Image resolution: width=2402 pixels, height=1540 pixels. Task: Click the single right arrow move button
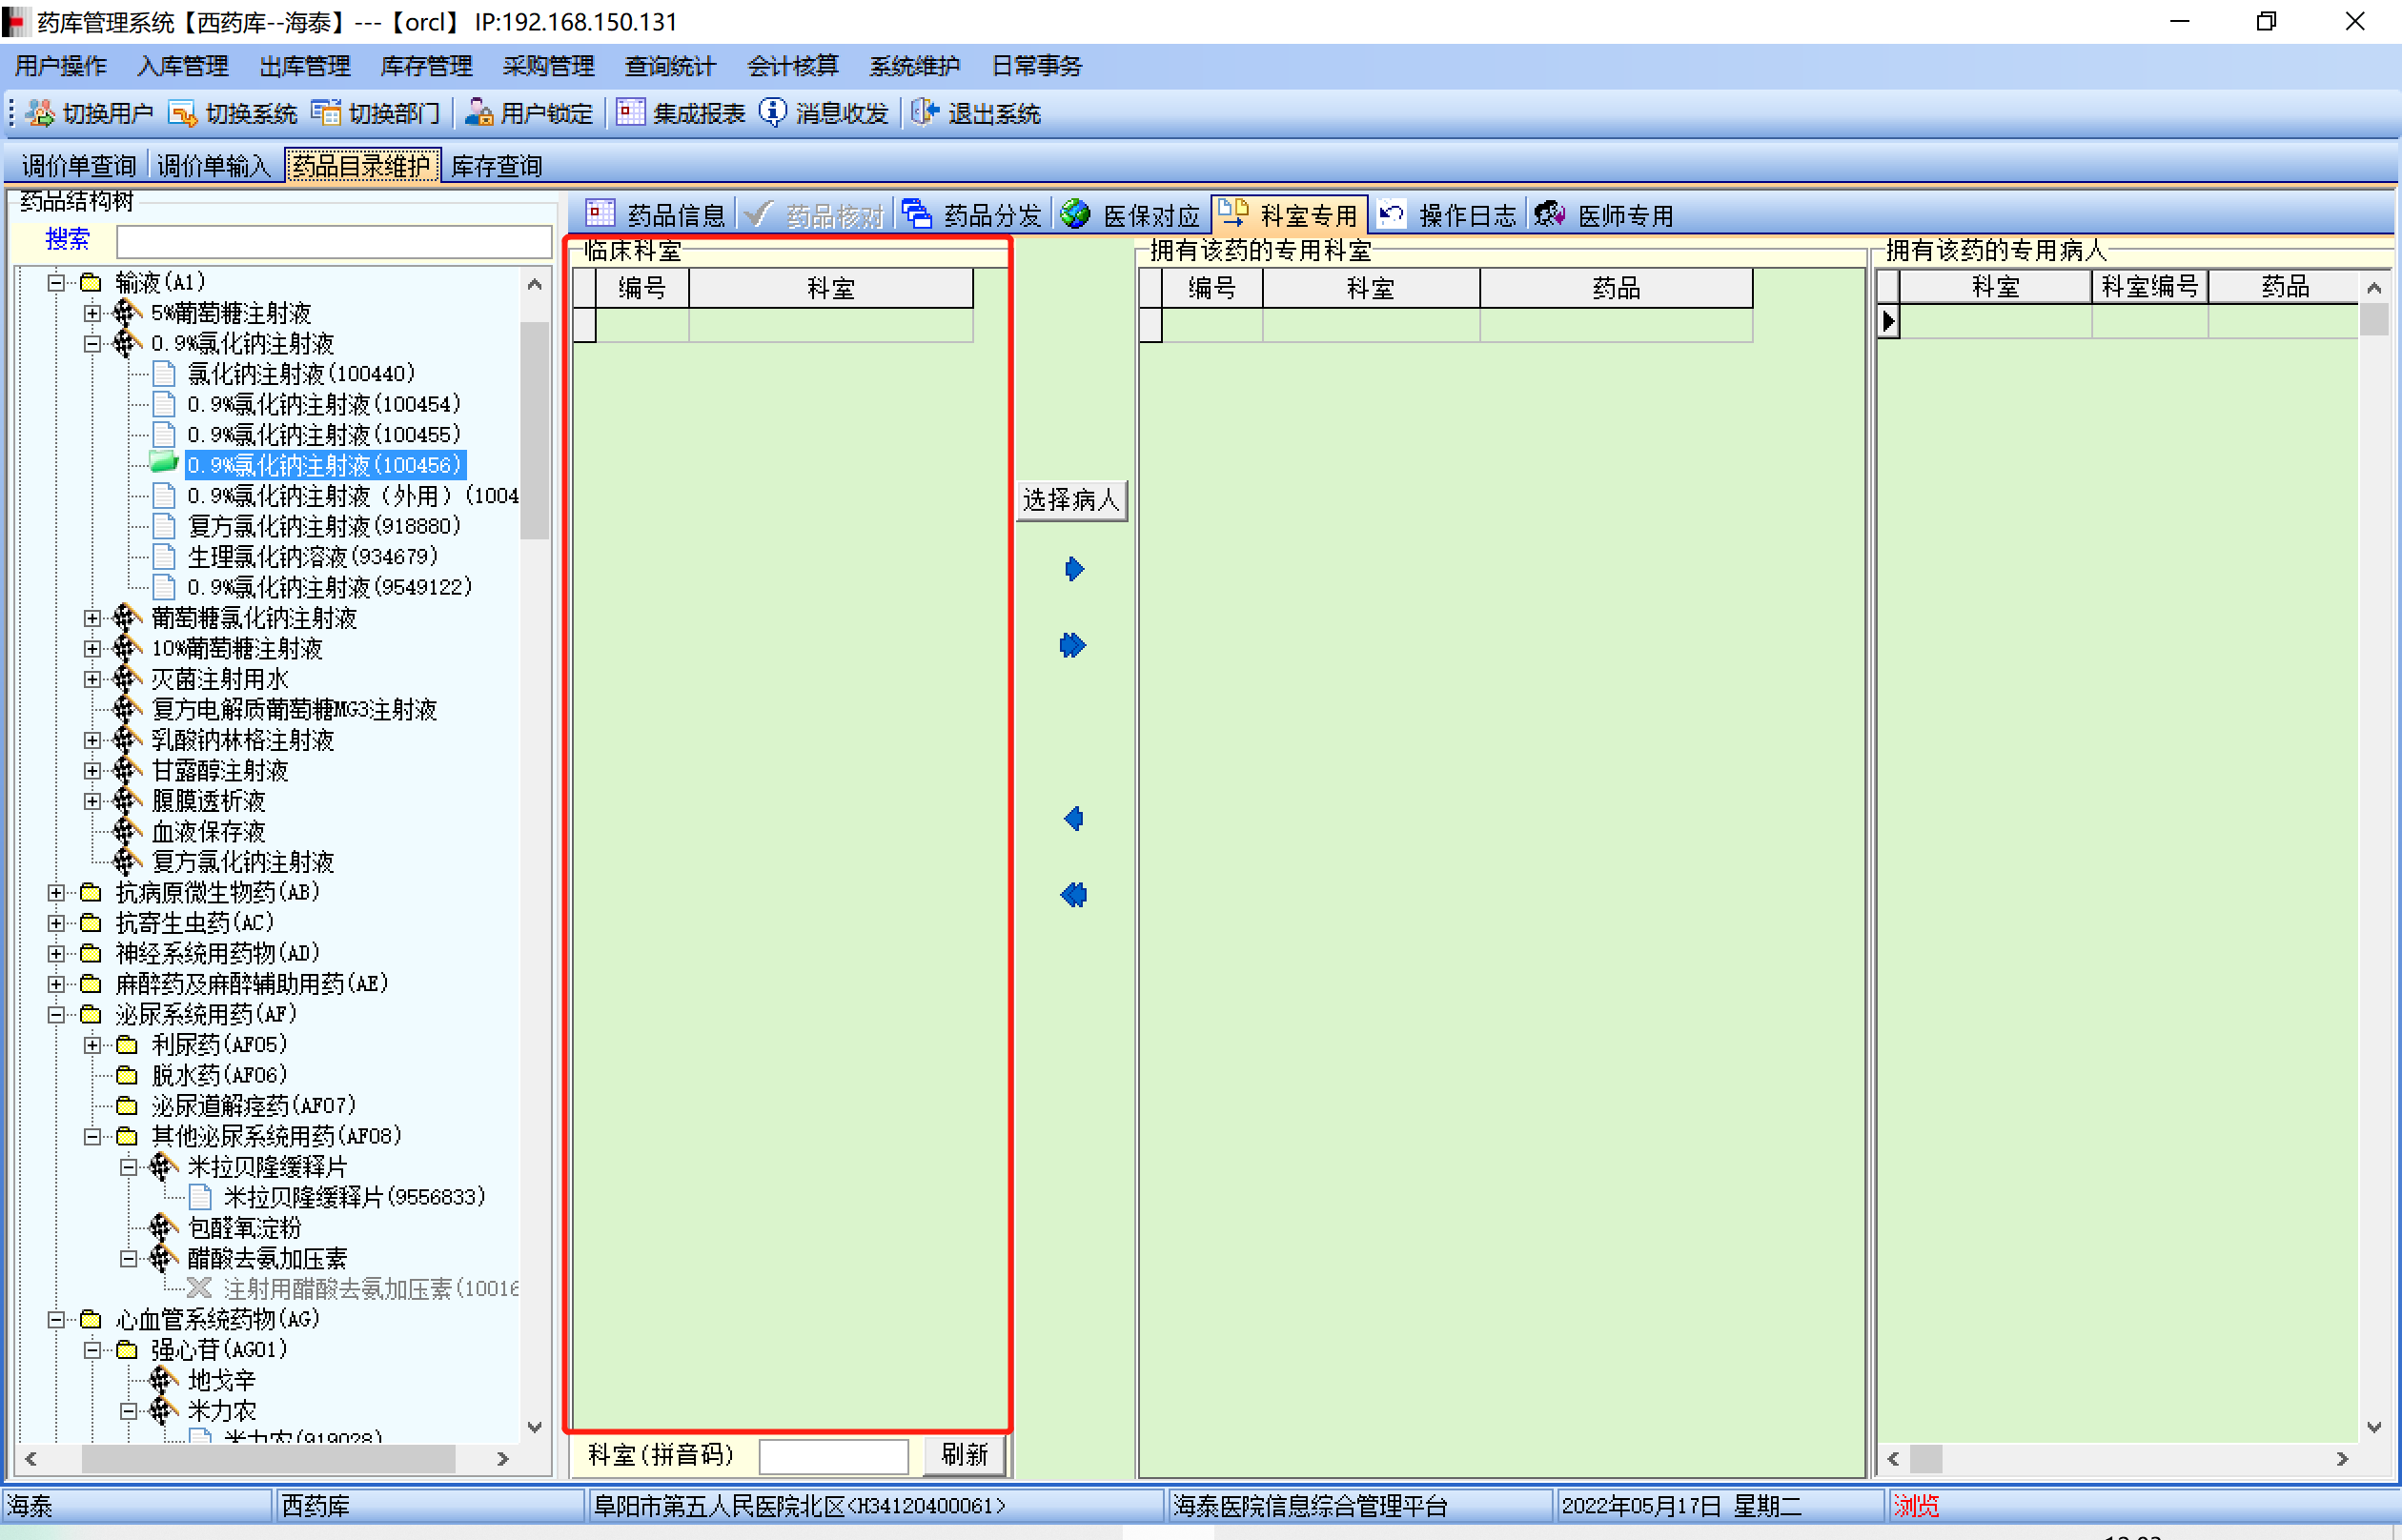click(1073, 569)
